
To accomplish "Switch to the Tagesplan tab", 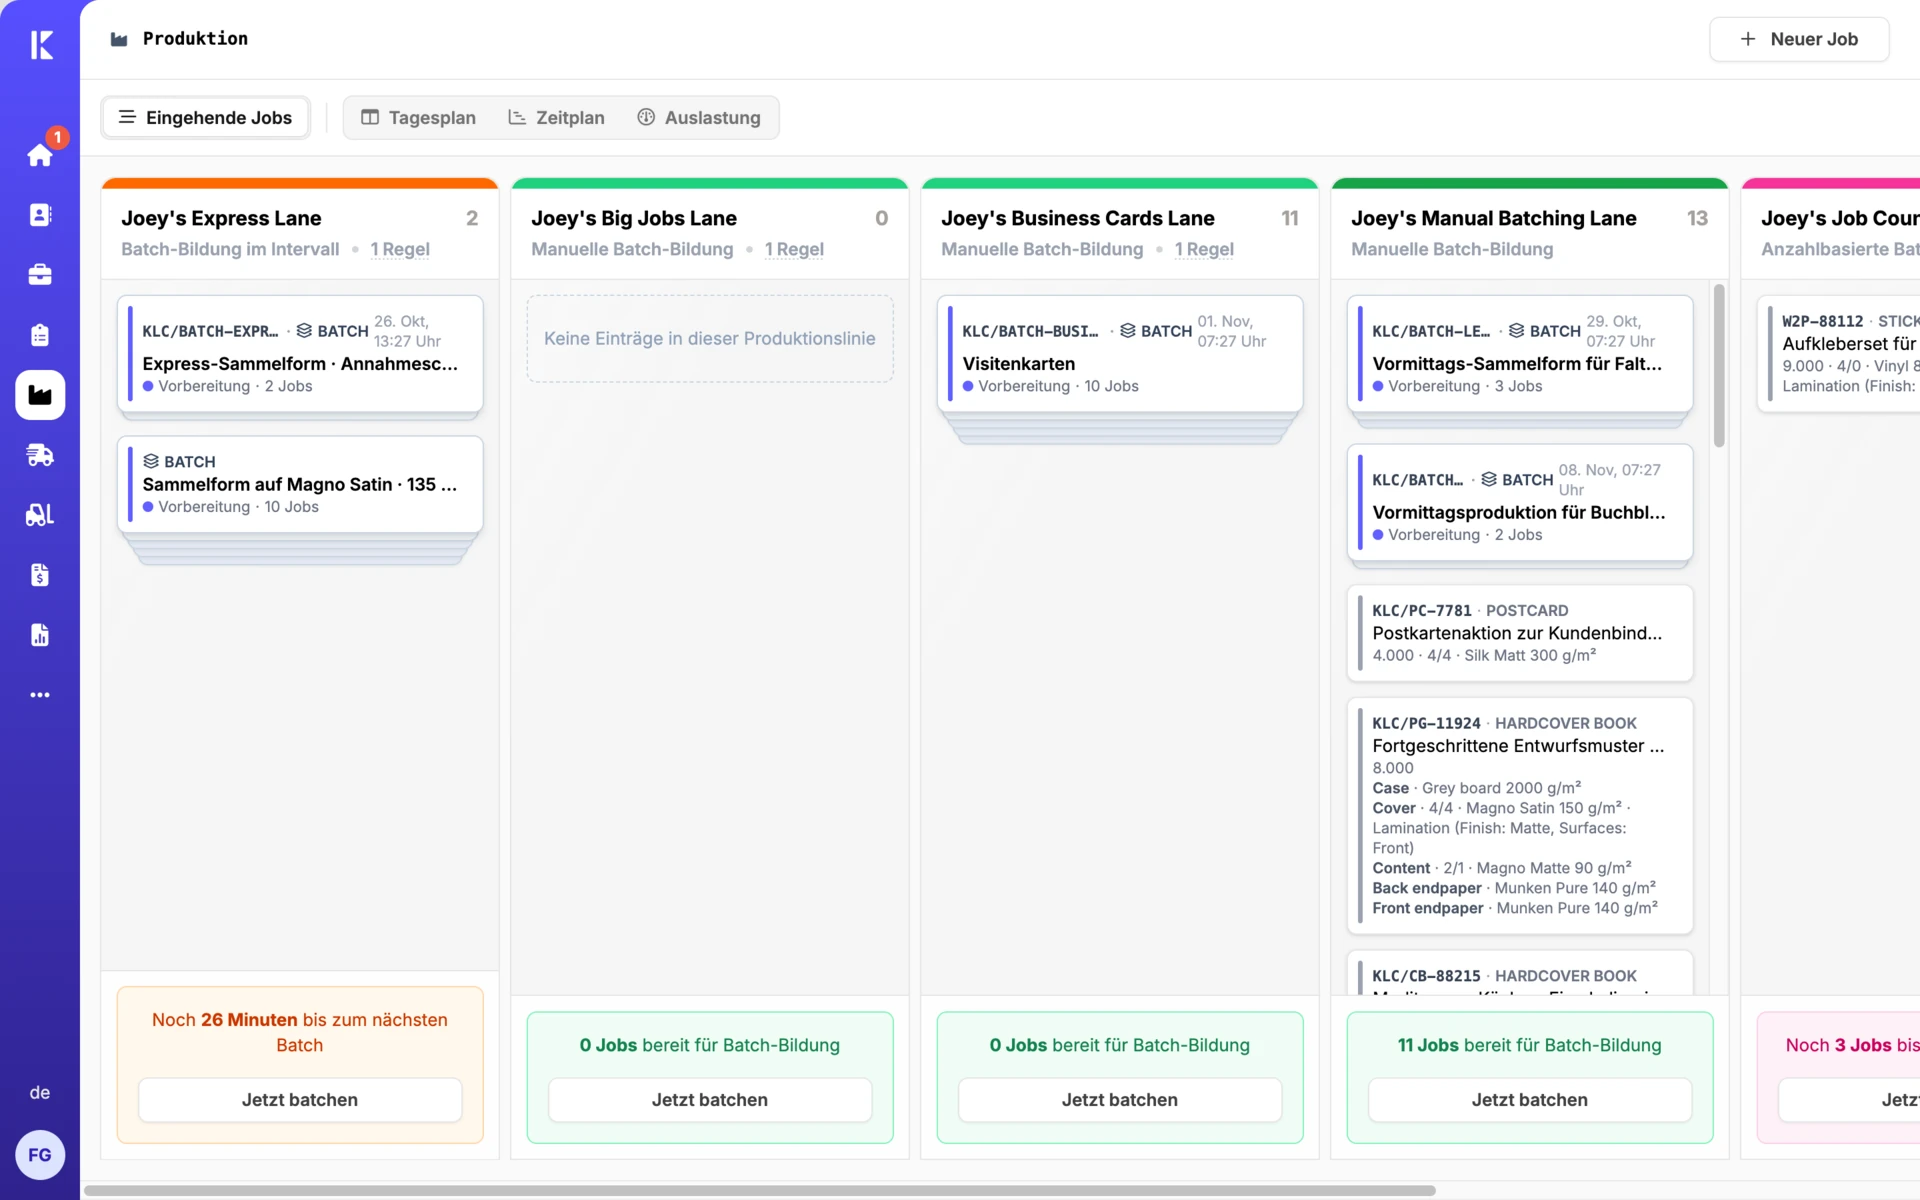I will (418, 118).
